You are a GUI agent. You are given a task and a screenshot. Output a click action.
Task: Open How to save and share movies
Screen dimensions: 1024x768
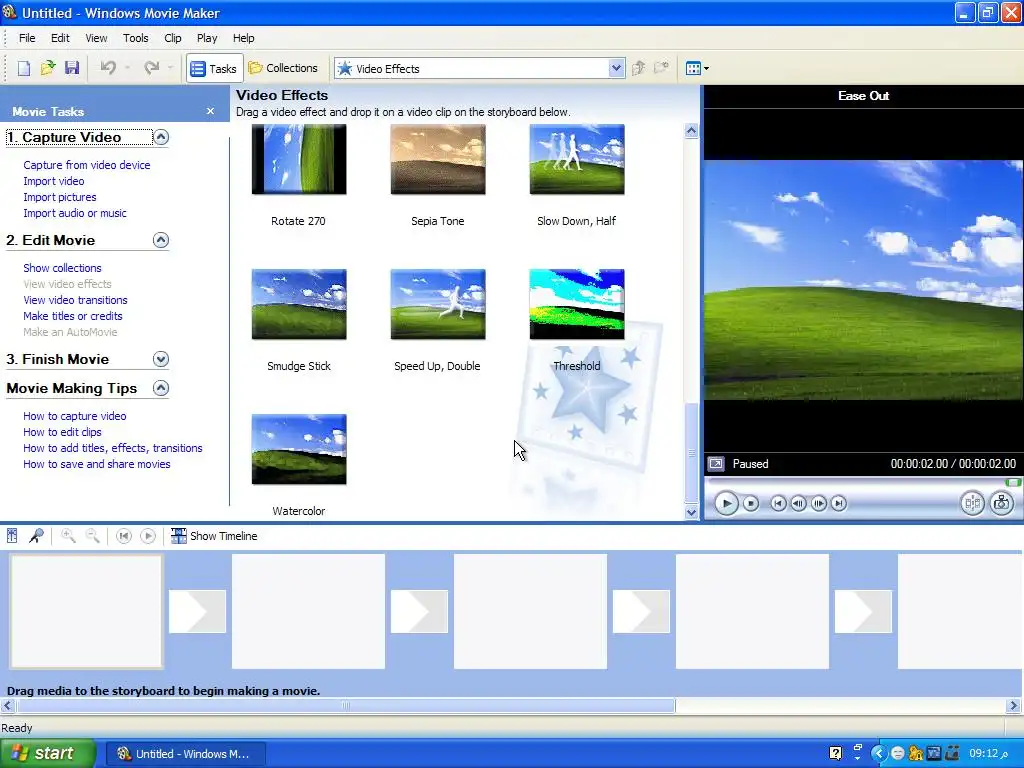point(97,464)
